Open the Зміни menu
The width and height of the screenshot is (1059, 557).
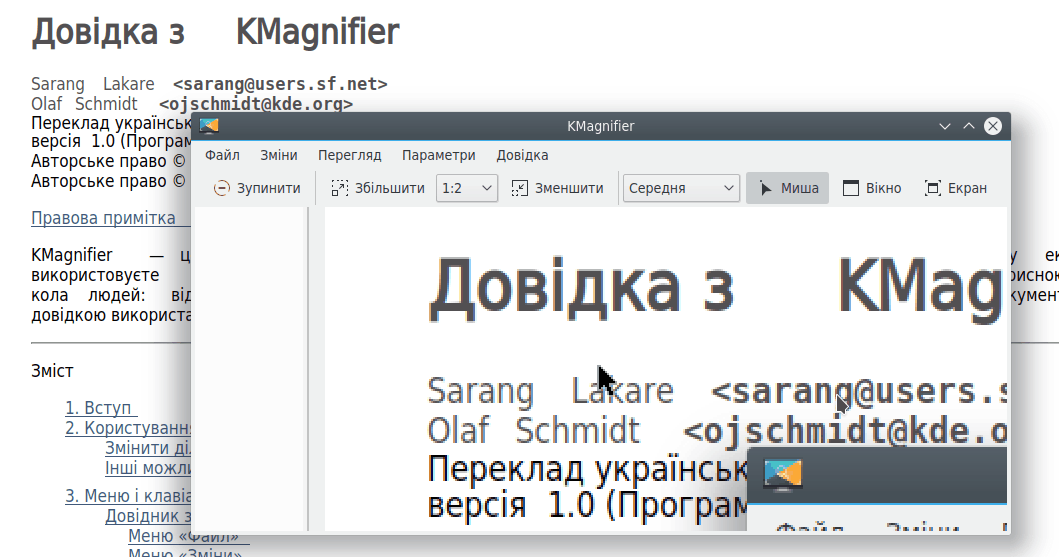click(278, 155)
